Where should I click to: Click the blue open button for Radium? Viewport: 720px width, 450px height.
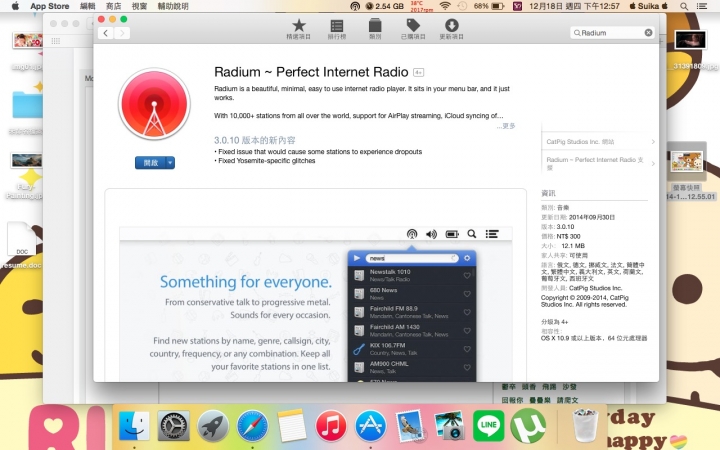coord(150,163)
